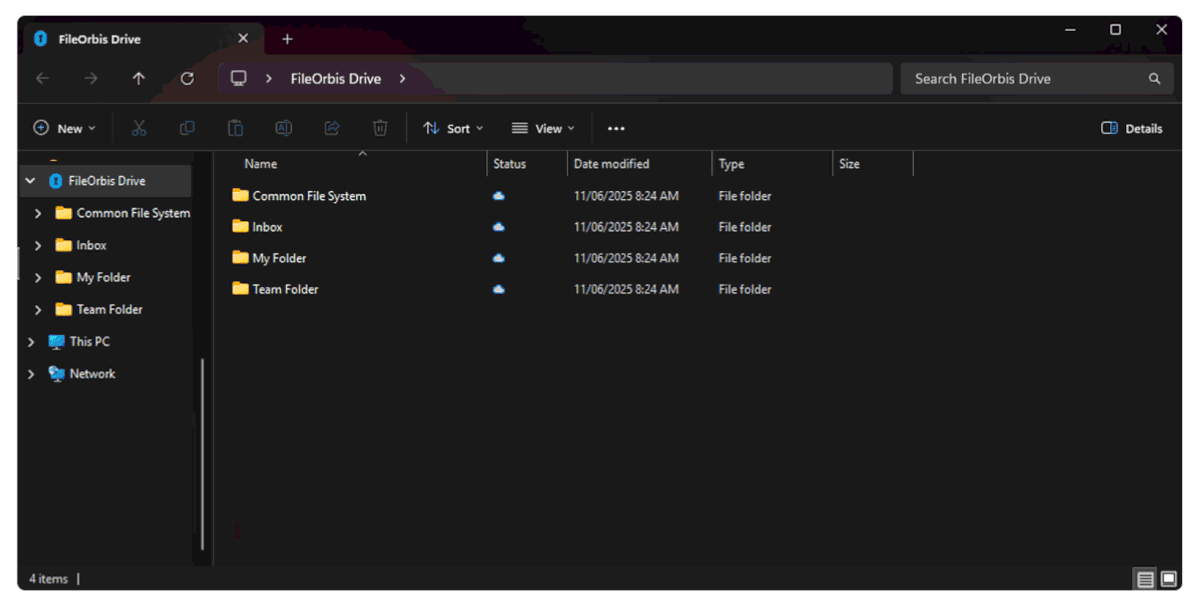Click the Cut scissors icon
Image resolution: width=1200 pixels, height=606 pixels.
139,128
